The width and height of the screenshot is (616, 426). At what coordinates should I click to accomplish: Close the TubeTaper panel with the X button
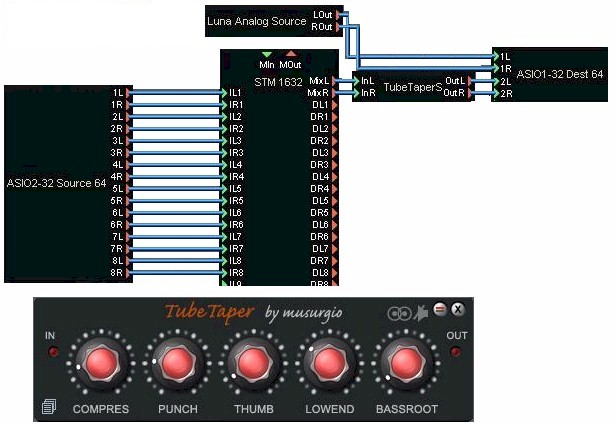[x=457, y=309]
